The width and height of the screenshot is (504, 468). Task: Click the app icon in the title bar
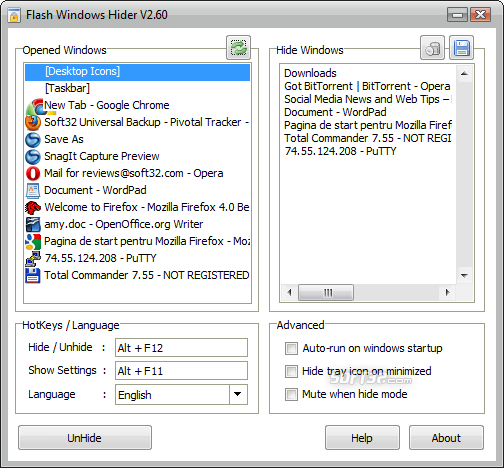click(x=14, y=15)
